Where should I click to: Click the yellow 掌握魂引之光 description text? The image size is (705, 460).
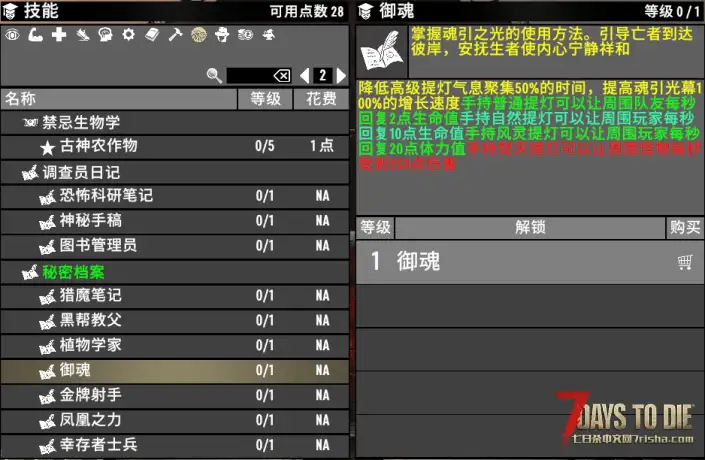click(x=552, y=41)
